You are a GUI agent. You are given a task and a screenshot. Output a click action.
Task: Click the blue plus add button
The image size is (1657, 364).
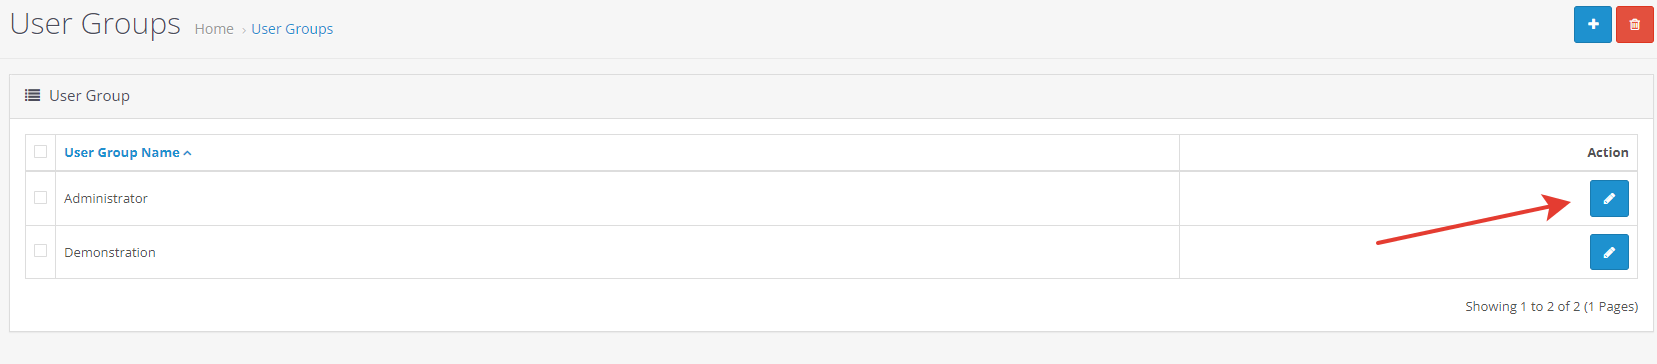click(1592, 24)
